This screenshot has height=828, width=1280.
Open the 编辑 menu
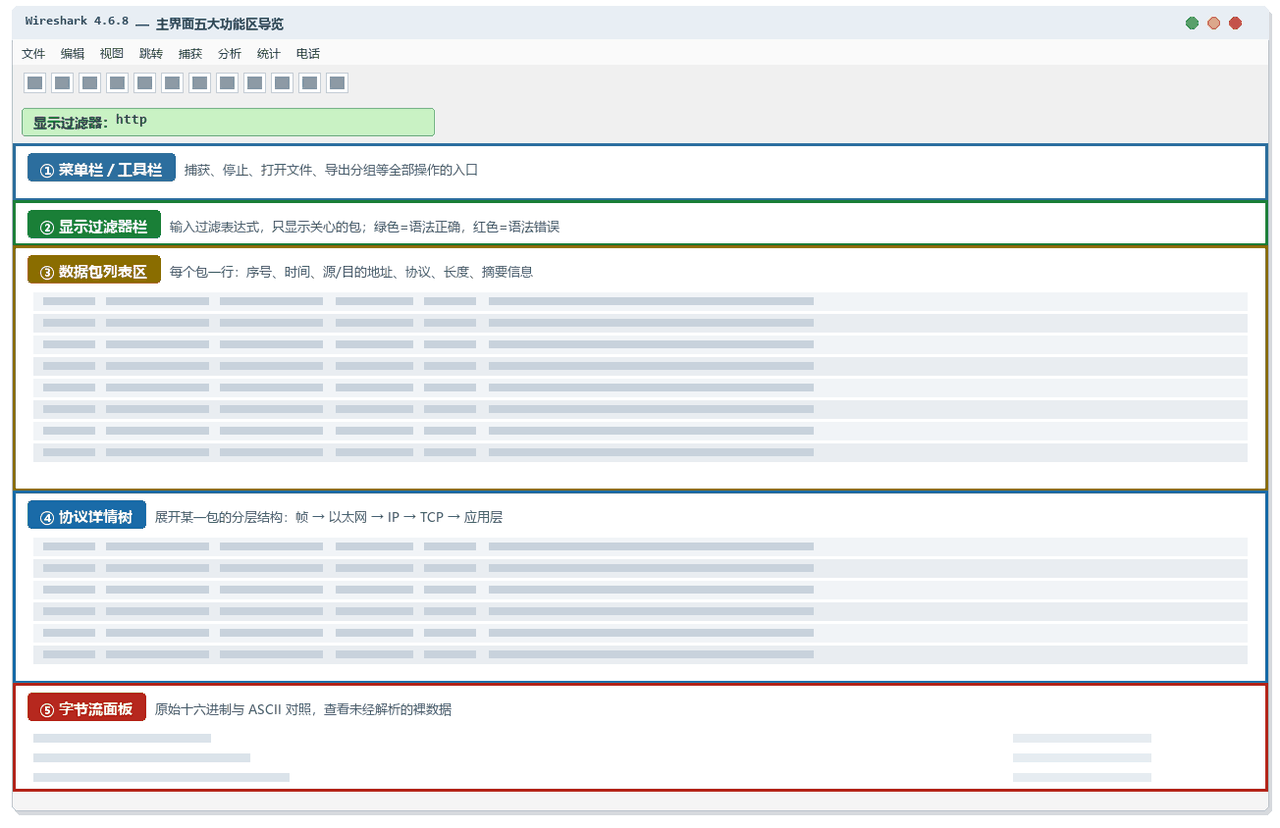point(73,54)
